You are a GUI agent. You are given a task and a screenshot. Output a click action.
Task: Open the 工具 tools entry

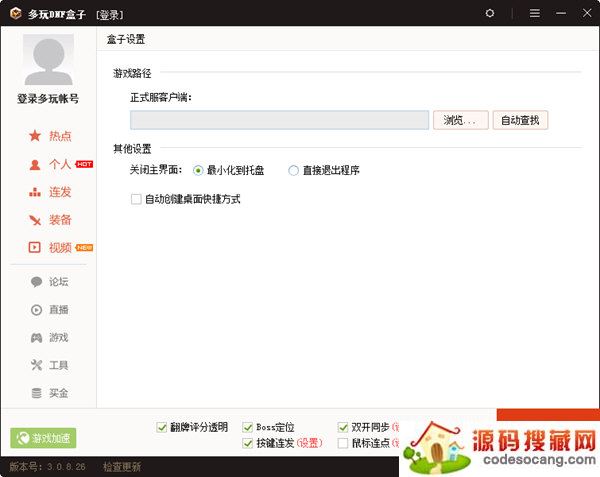tap(59, 365)
